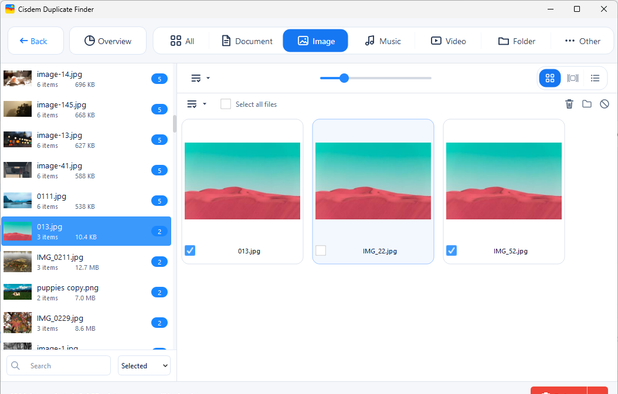Select the image-13.jpg duplicate group
The width and height of the screenshot is (618, 394).
pyautogui.click(x=86, y=140)
